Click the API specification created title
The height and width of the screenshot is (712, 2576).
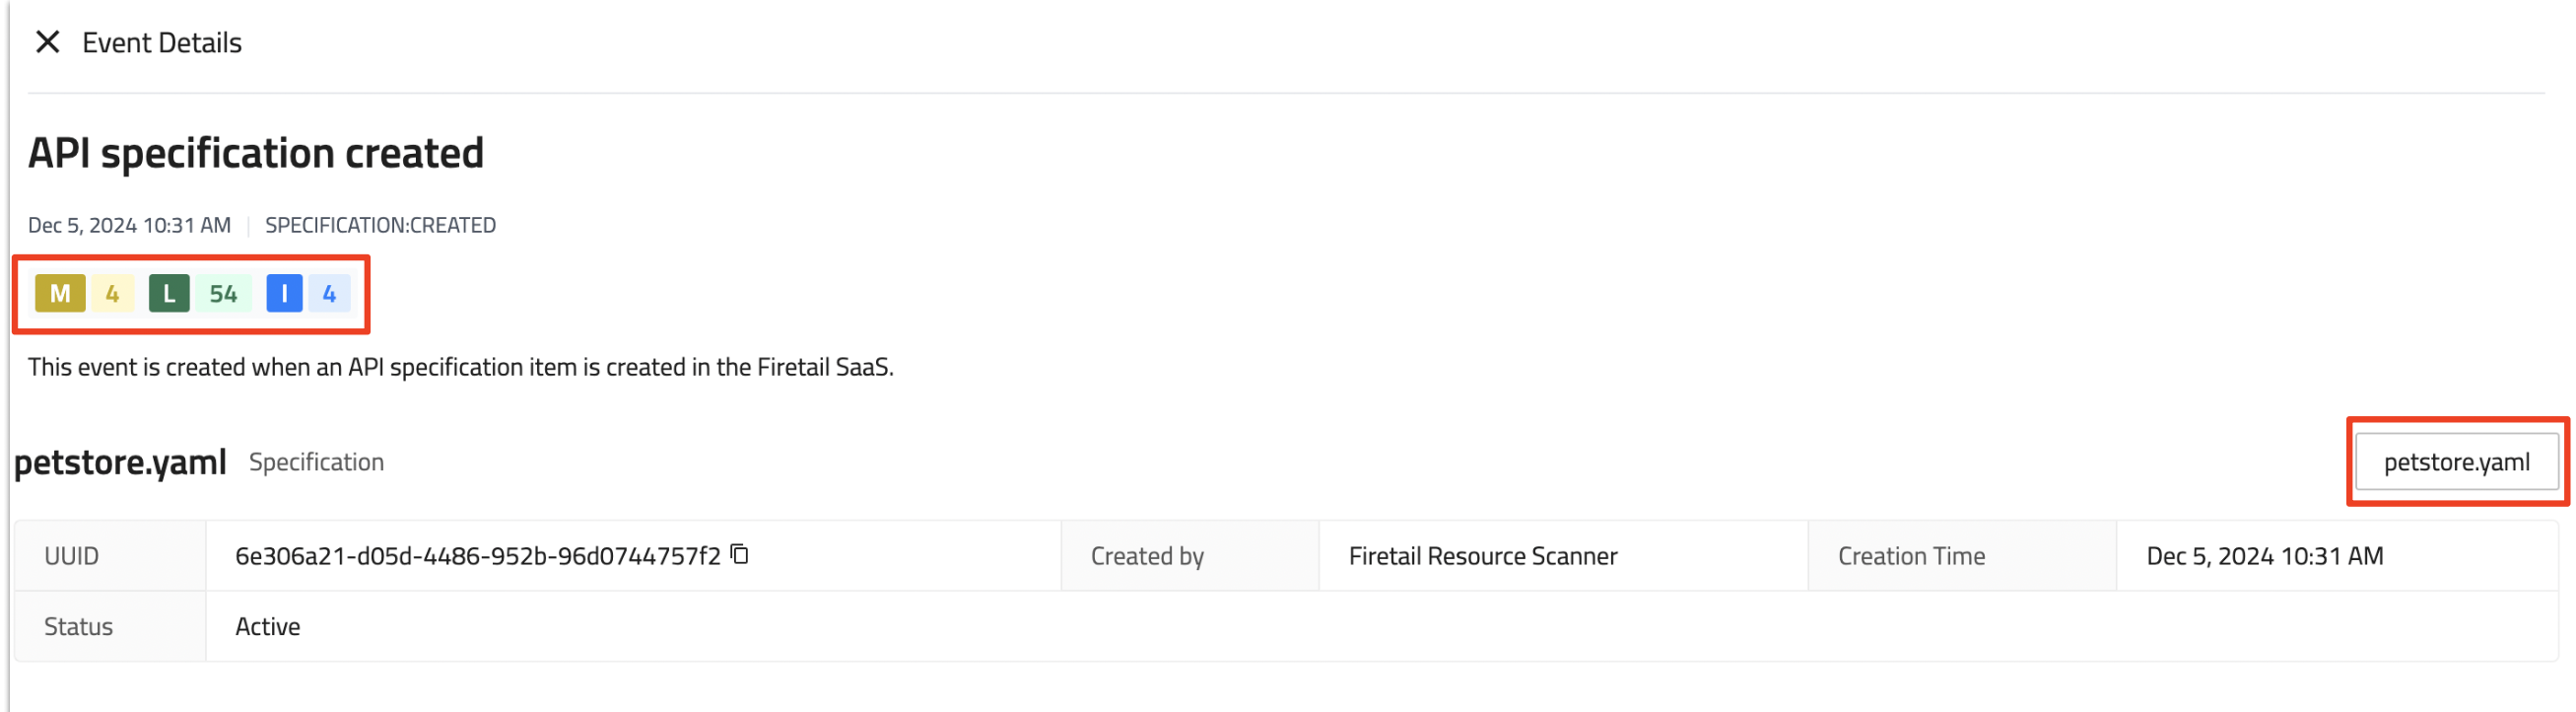pyautogui.click(x=256, y=153)
